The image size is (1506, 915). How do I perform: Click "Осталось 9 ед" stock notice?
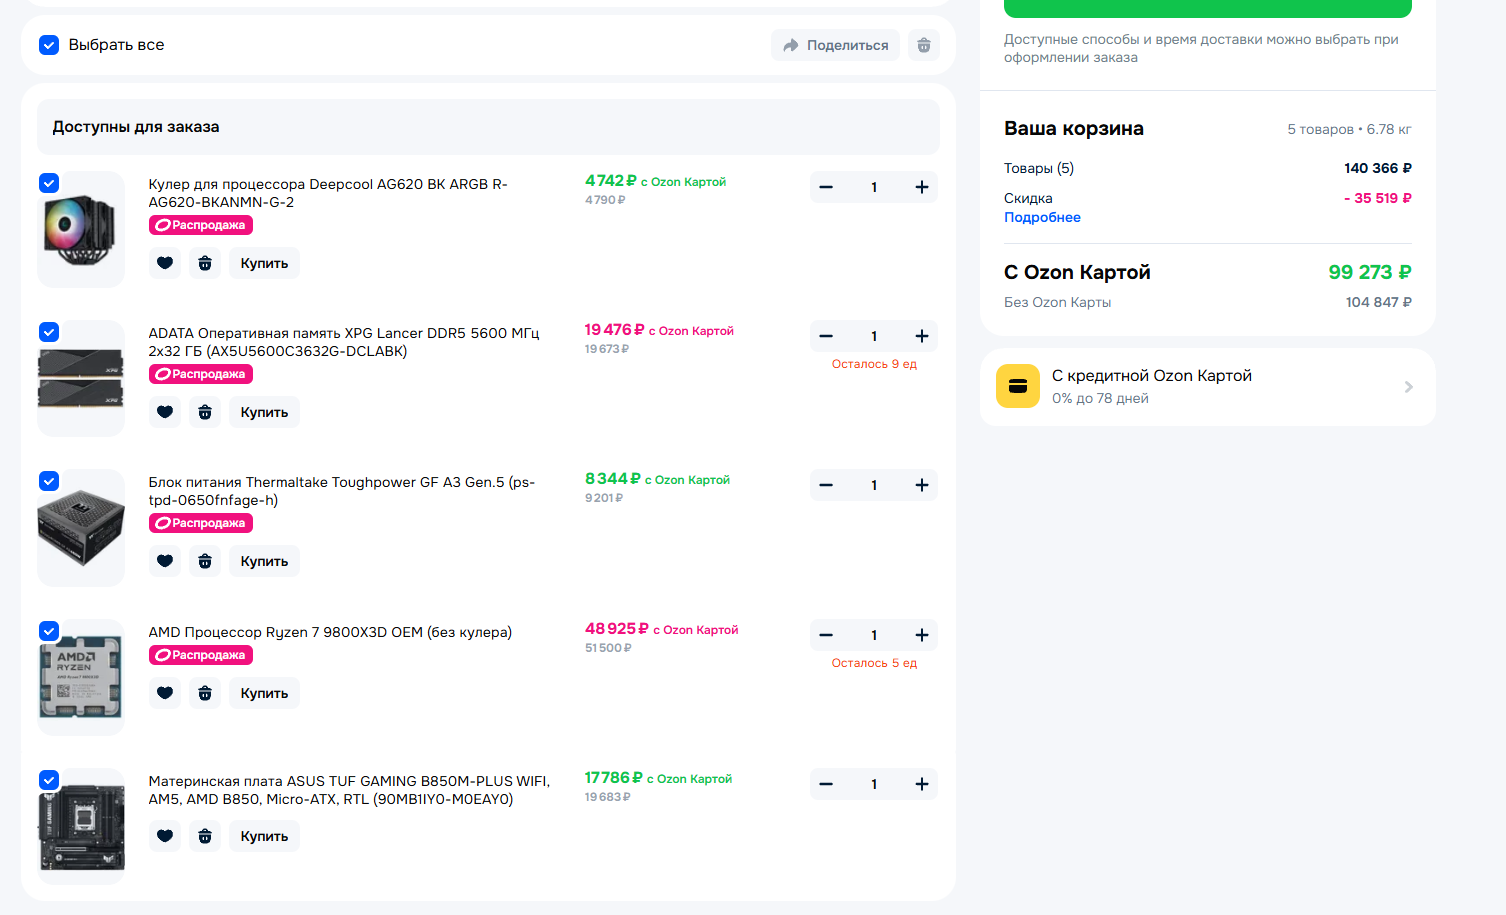(x=874, y=364)
